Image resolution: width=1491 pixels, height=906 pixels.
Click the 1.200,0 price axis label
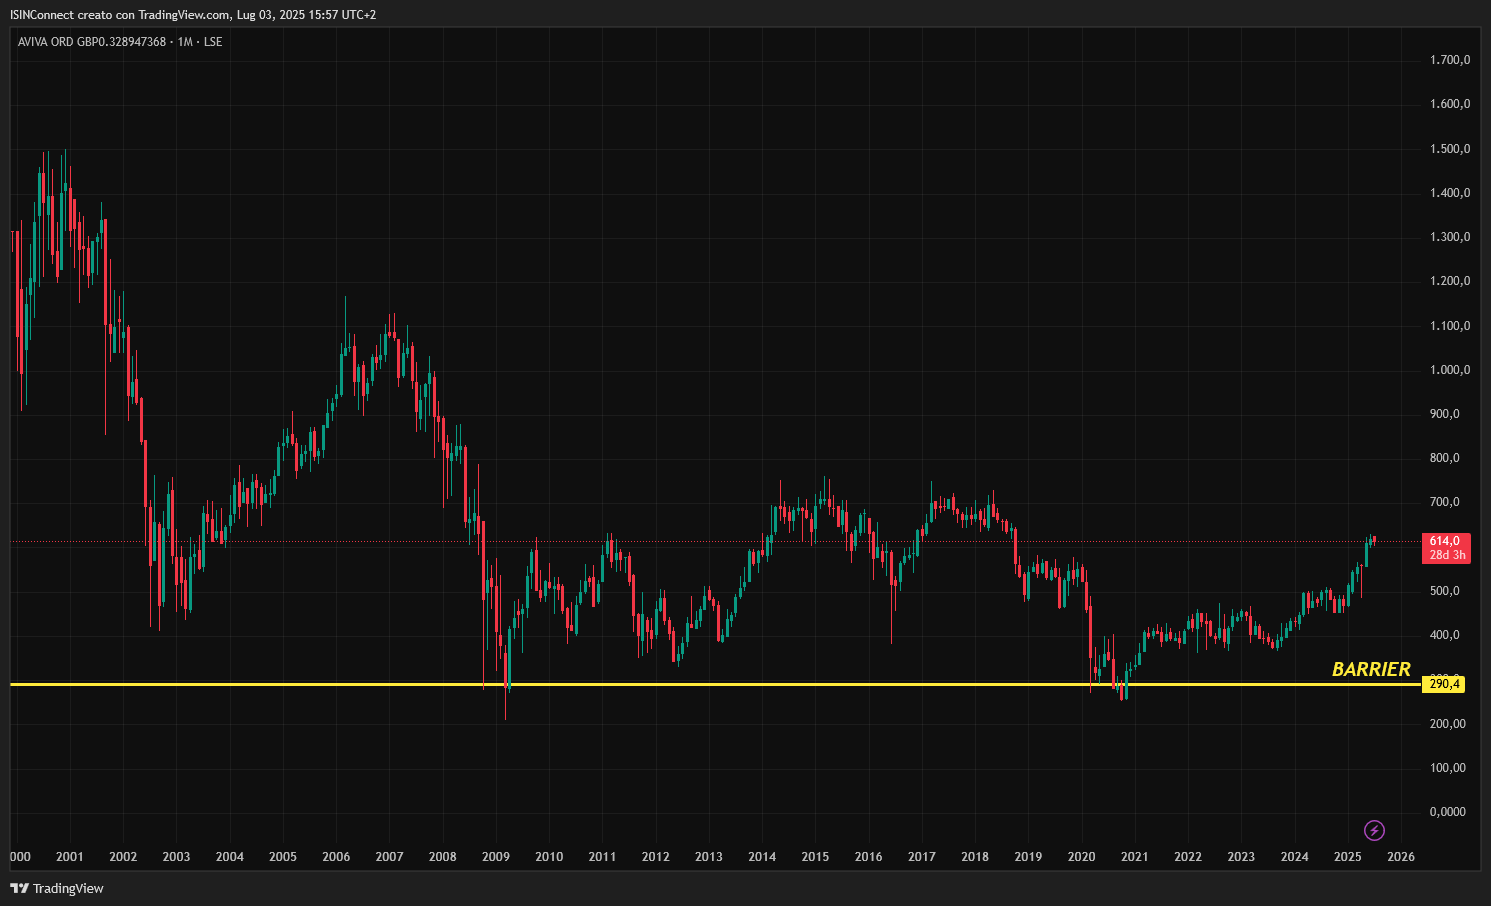tap(1450, 281)
